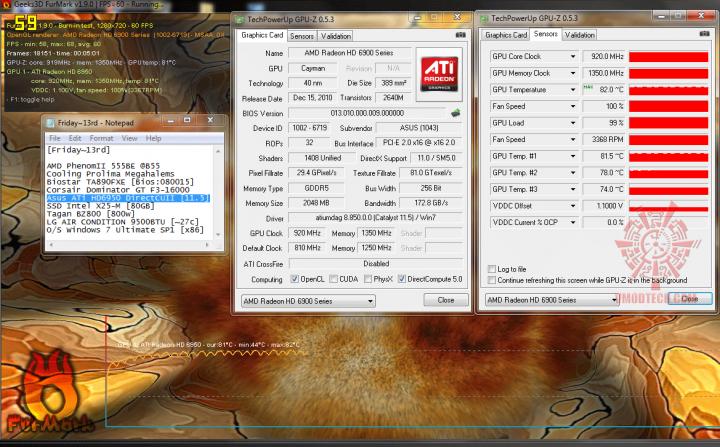
Task: Click the camera screenshot icon in Sensors window
Action: click(704, 34)
